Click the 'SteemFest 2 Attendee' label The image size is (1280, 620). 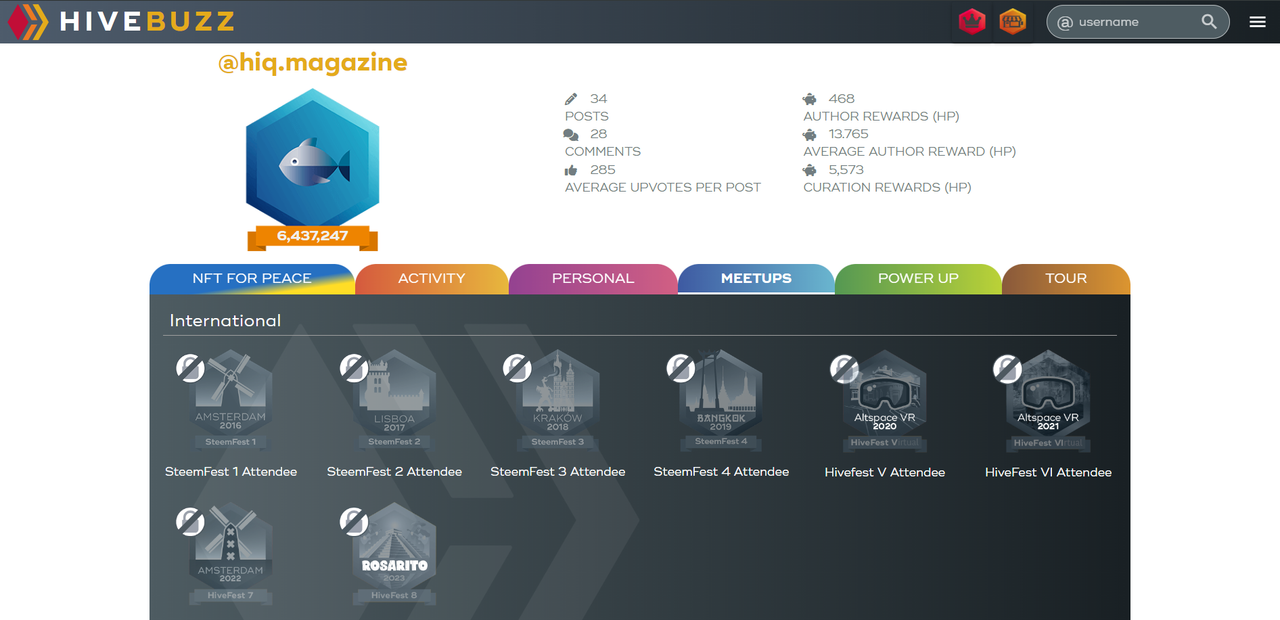point(394,472)
